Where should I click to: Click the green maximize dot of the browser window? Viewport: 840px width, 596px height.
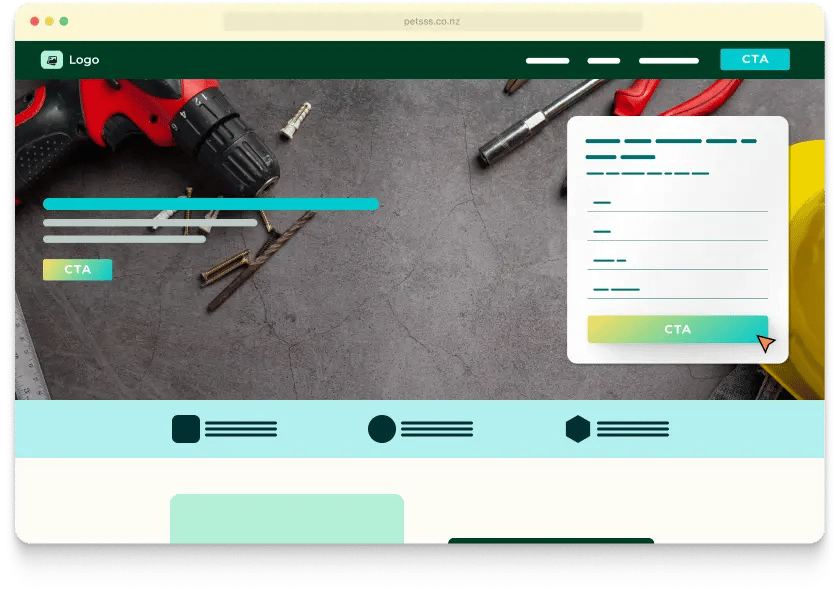pyautogui.click(x=64, y=21)
